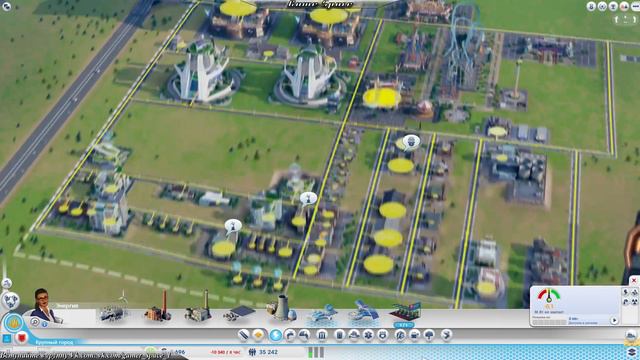Pick the nuclear power plant with cooling tower
The image size is (640, 360).
[282, 308]
